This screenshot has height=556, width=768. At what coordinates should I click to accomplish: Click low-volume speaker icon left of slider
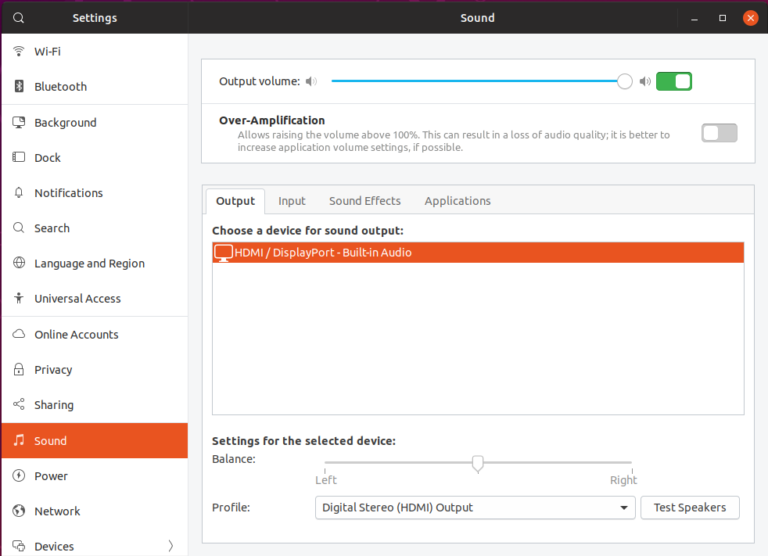point(311,81)
